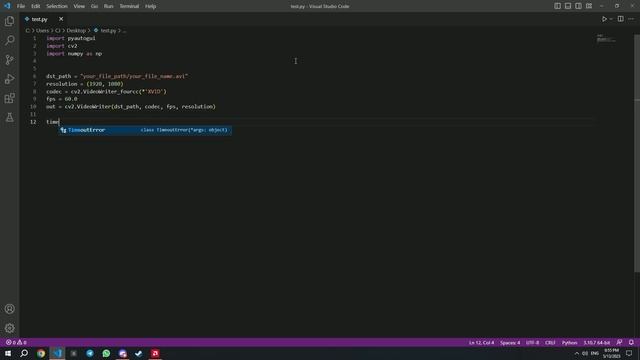This screenshot has width=640, height=360.
Task: Open the Testing flask view
Action: click(9, 117)
